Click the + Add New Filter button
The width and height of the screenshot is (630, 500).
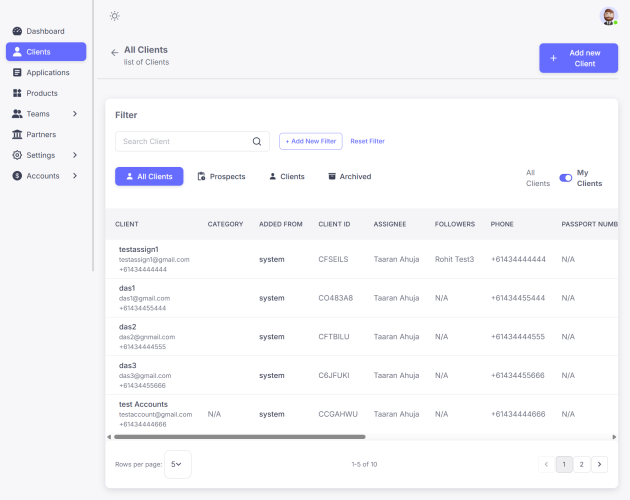[x=311, y=141]
